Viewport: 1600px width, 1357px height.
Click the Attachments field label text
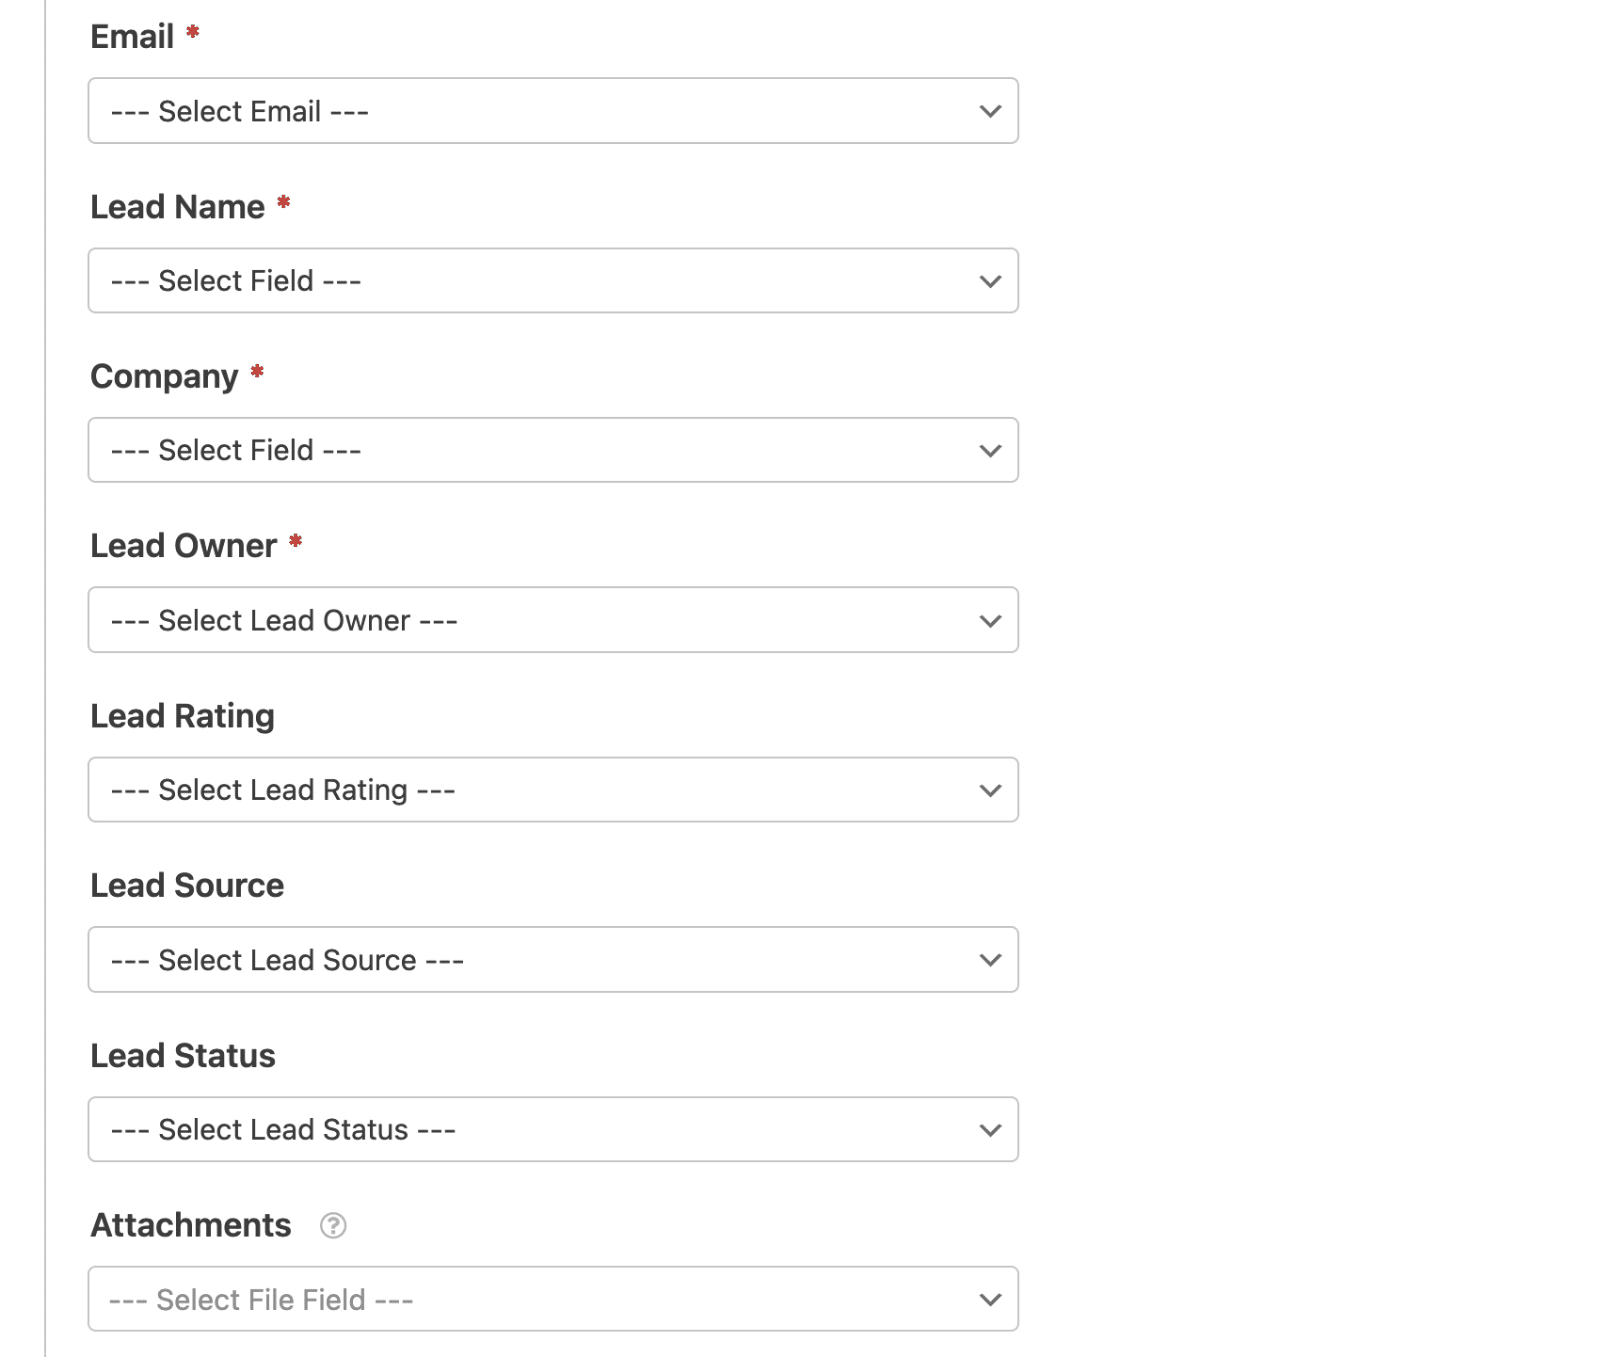tap(191, 1225)
